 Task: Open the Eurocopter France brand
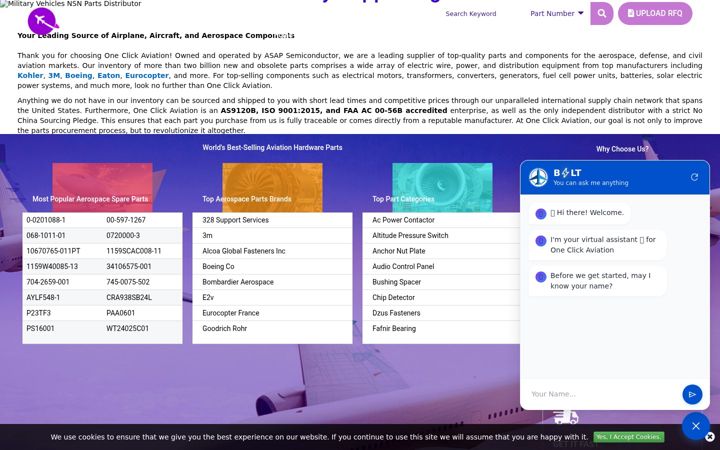[231, 313]
